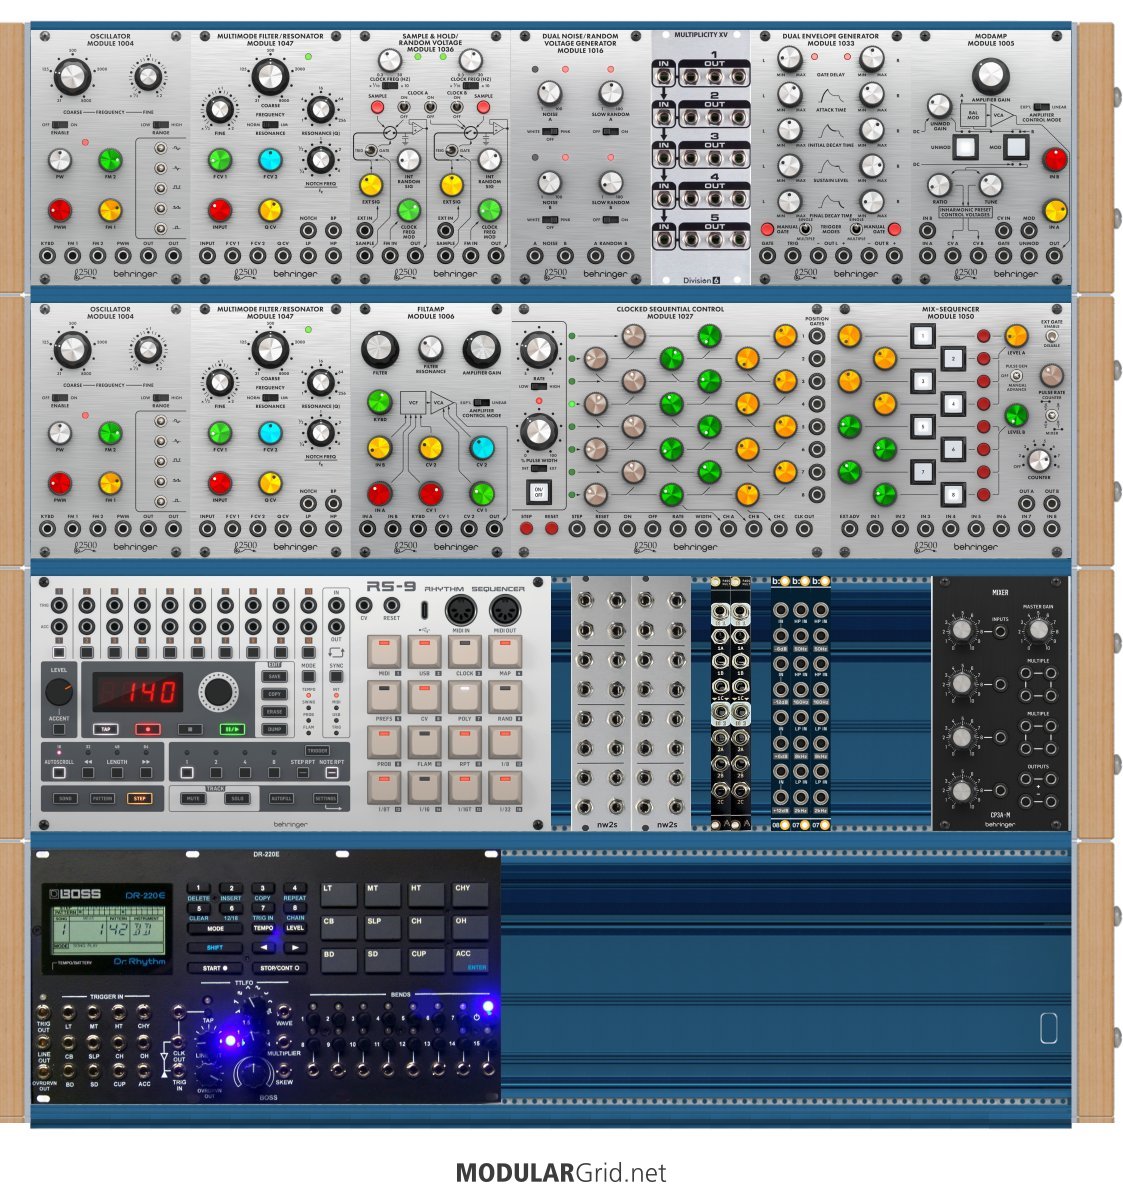Hit the CHY pad on DR-220E
This screenshot has width=1123, height=1194.
[471, 896]
